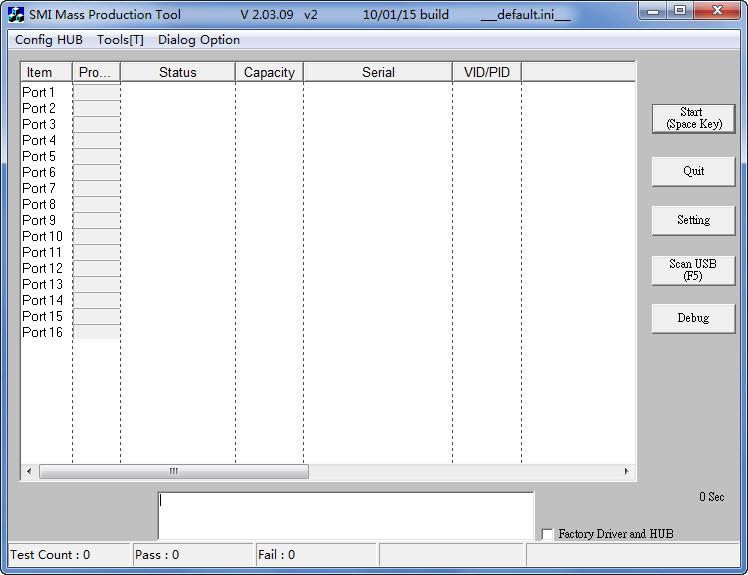Click the Start (Space Key) button
The width and height of the screenshot is (748, 575).
[x=694, y=118]
